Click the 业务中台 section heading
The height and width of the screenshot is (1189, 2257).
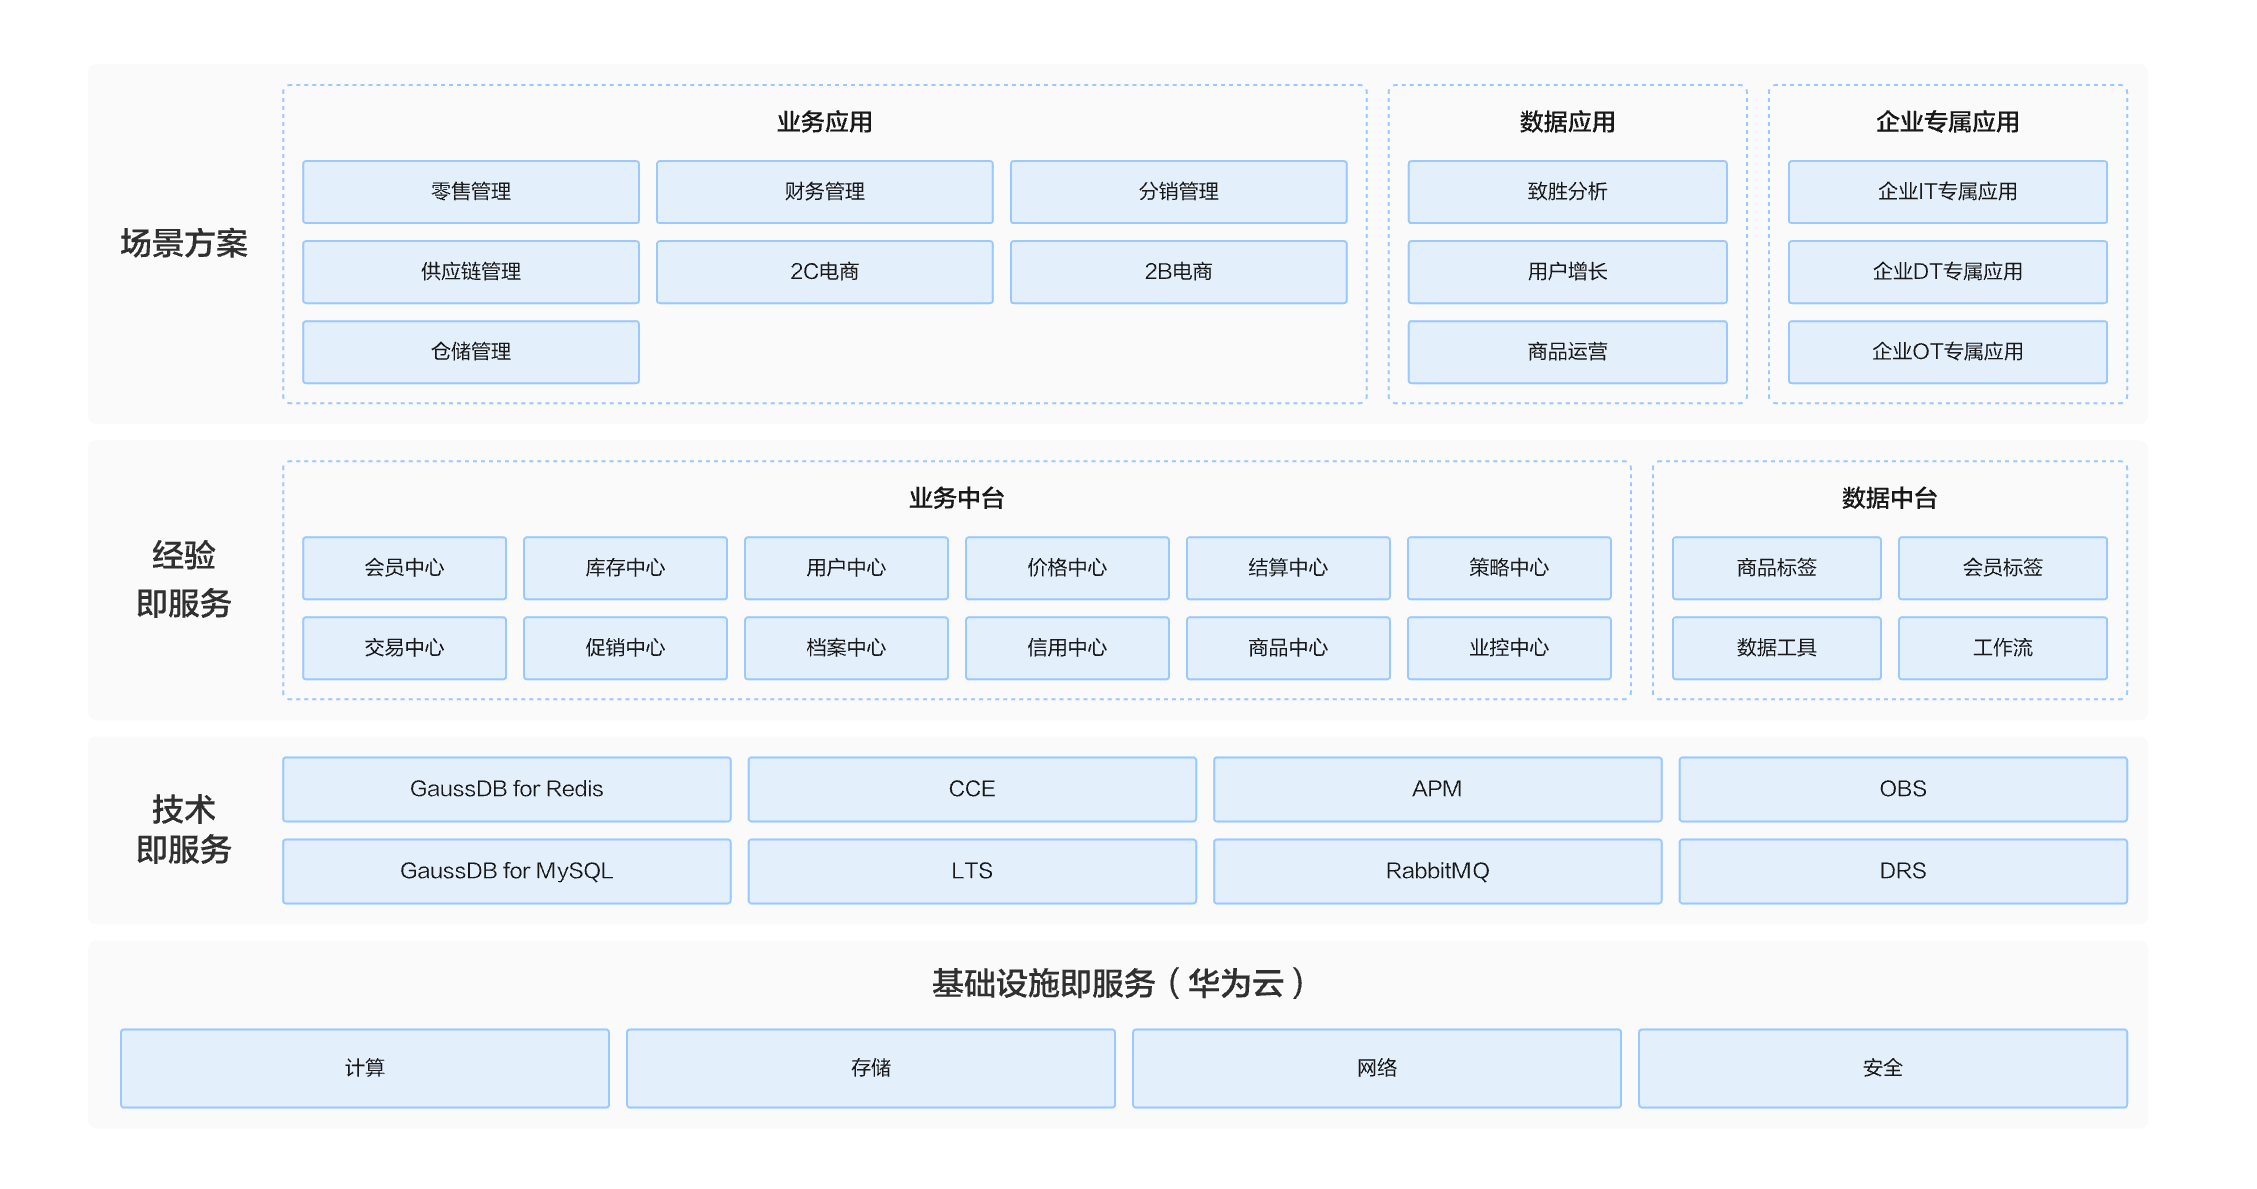point(956,498)
